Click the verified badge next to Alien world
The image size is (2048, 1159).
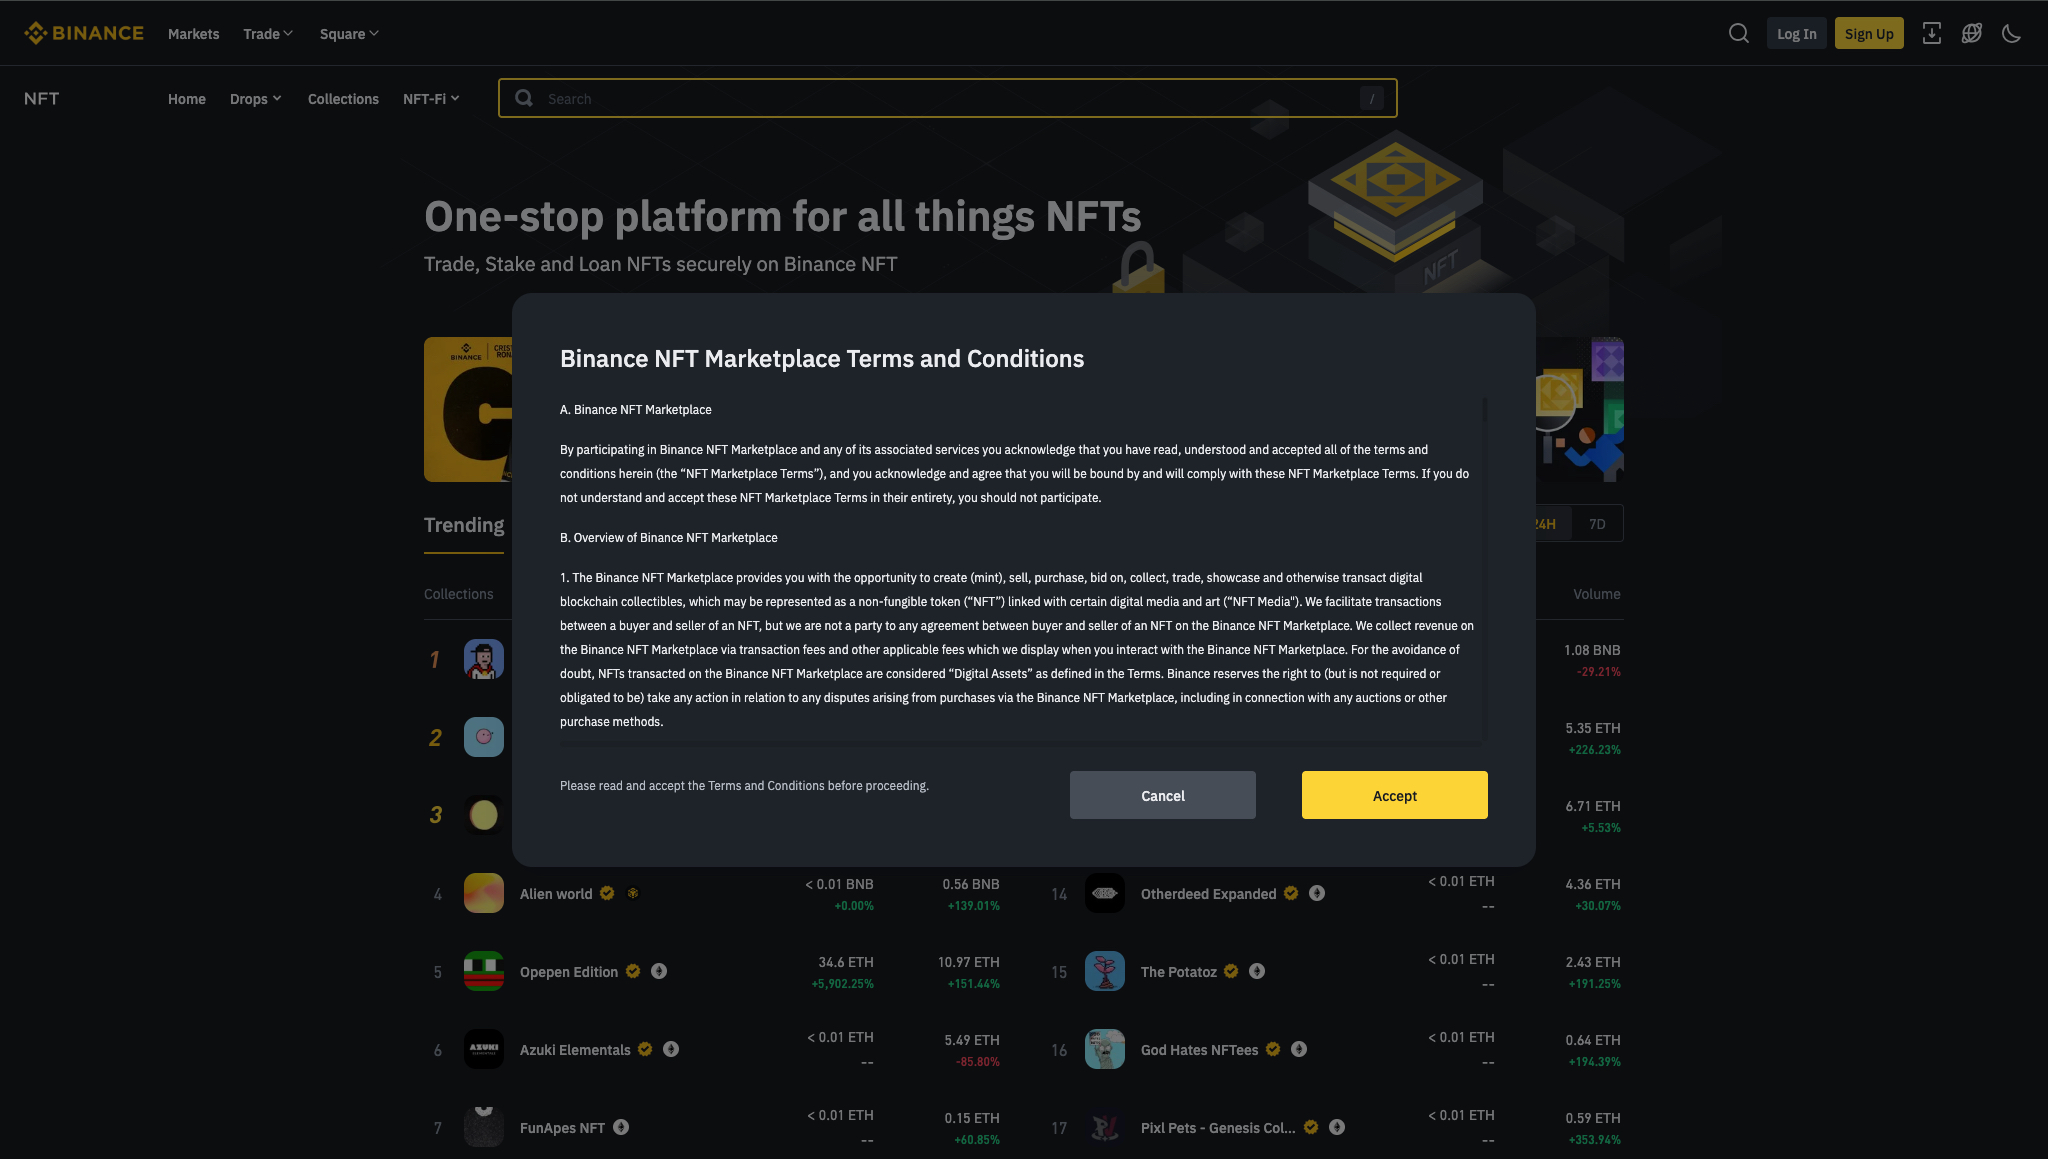coord(607,893)
